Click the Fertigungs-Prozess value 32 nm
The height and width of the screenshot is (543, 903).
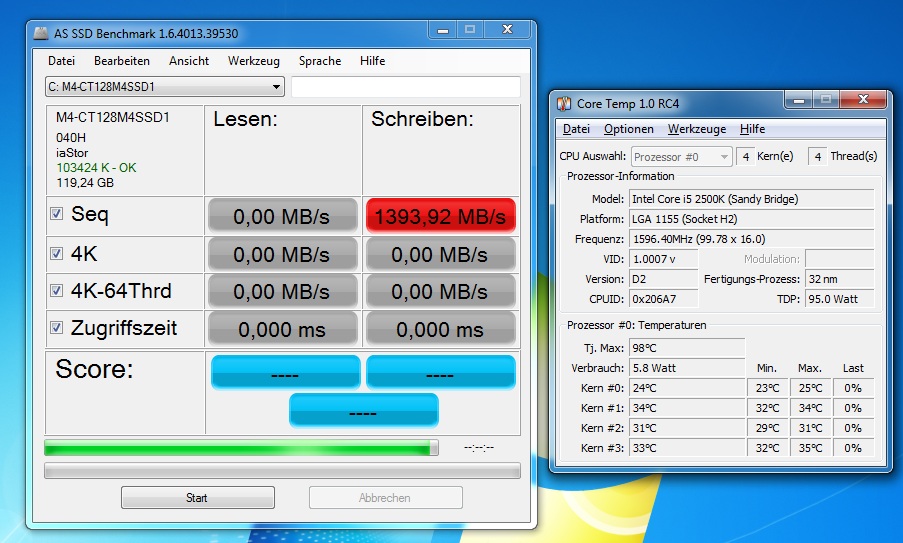point(840,279)
